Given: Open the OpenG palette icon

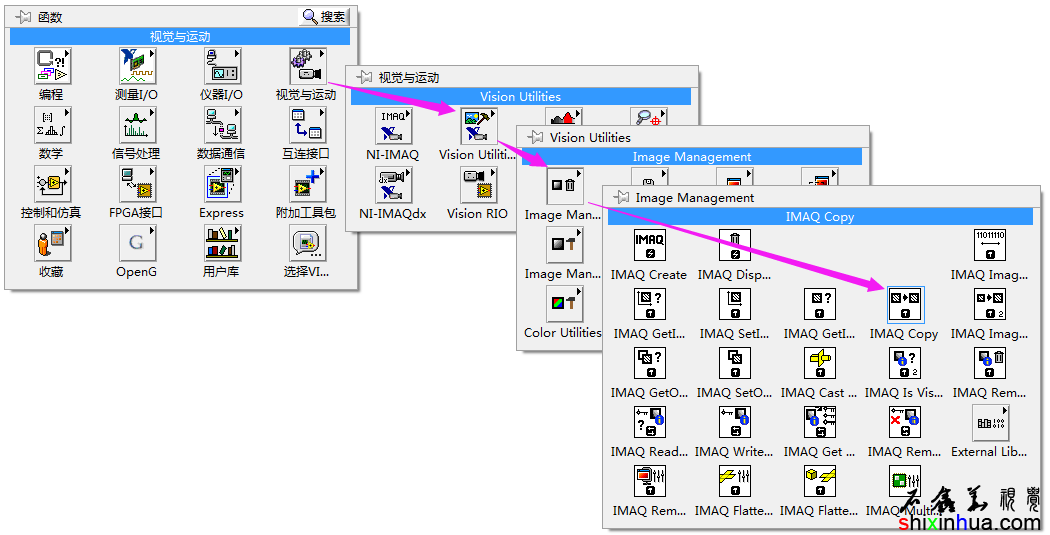Looking at the screenshot, I should pyautogui.click(x=136, y=243).
